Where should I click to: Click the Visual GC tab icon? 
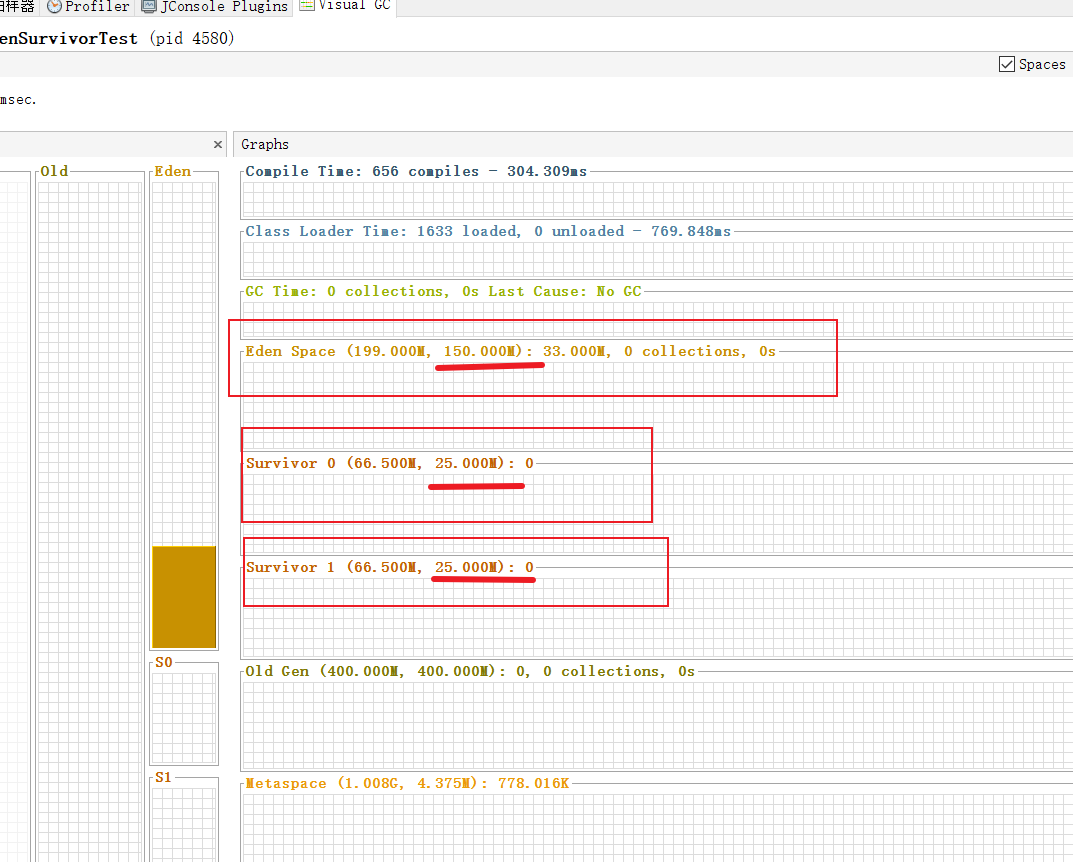[x=307, y=5]
